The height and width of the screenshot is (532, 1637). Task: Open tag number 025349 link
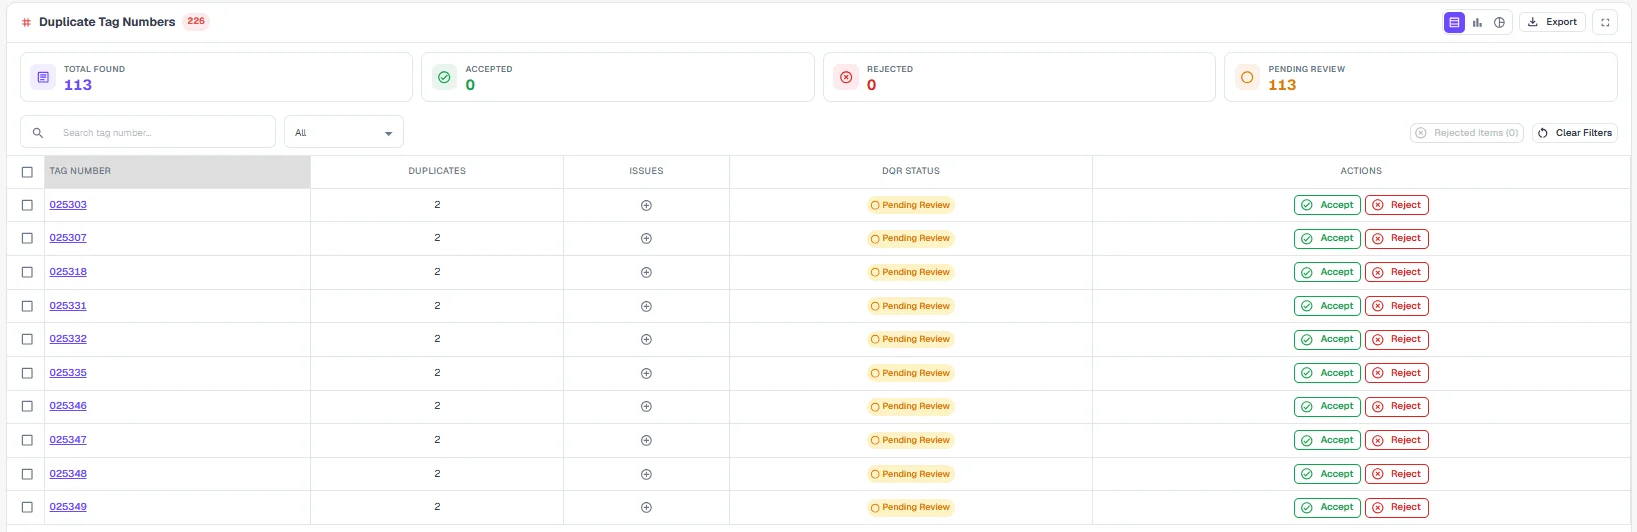coord(68,506)
